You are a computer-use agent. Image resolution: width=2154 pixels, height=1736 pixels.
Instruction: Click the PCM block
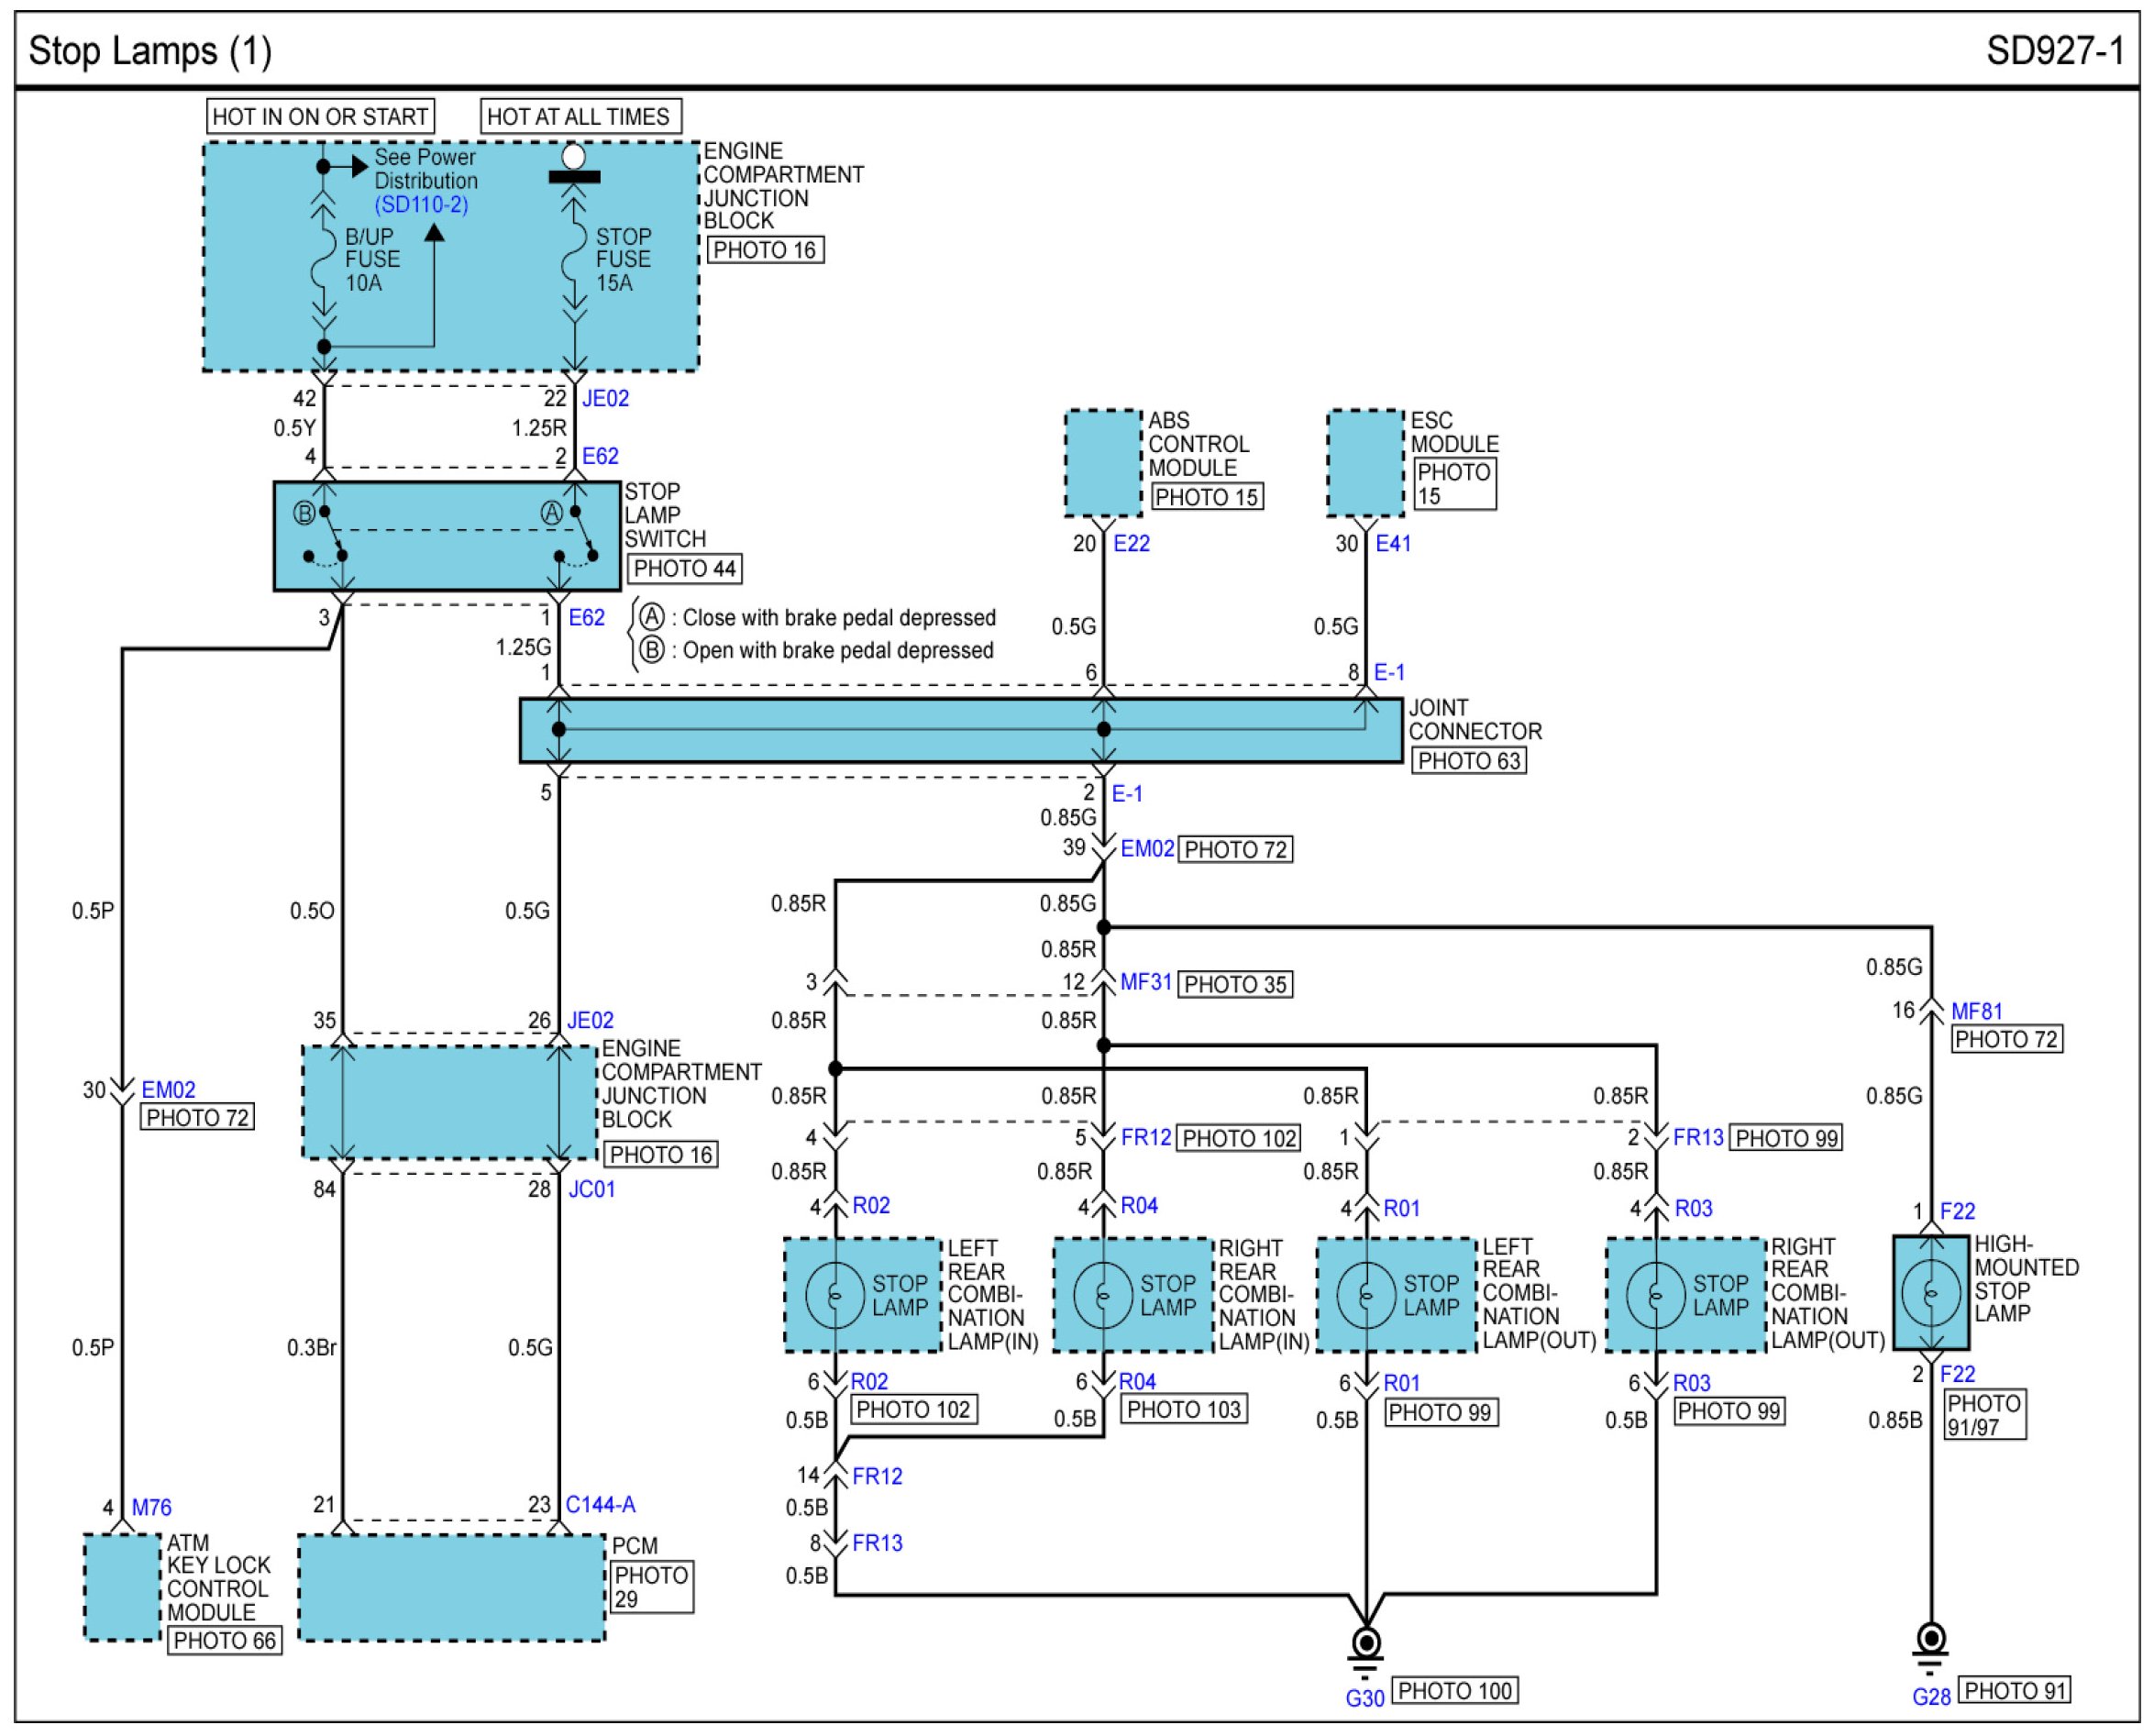pyautogui.click(x=451, y=1588)
